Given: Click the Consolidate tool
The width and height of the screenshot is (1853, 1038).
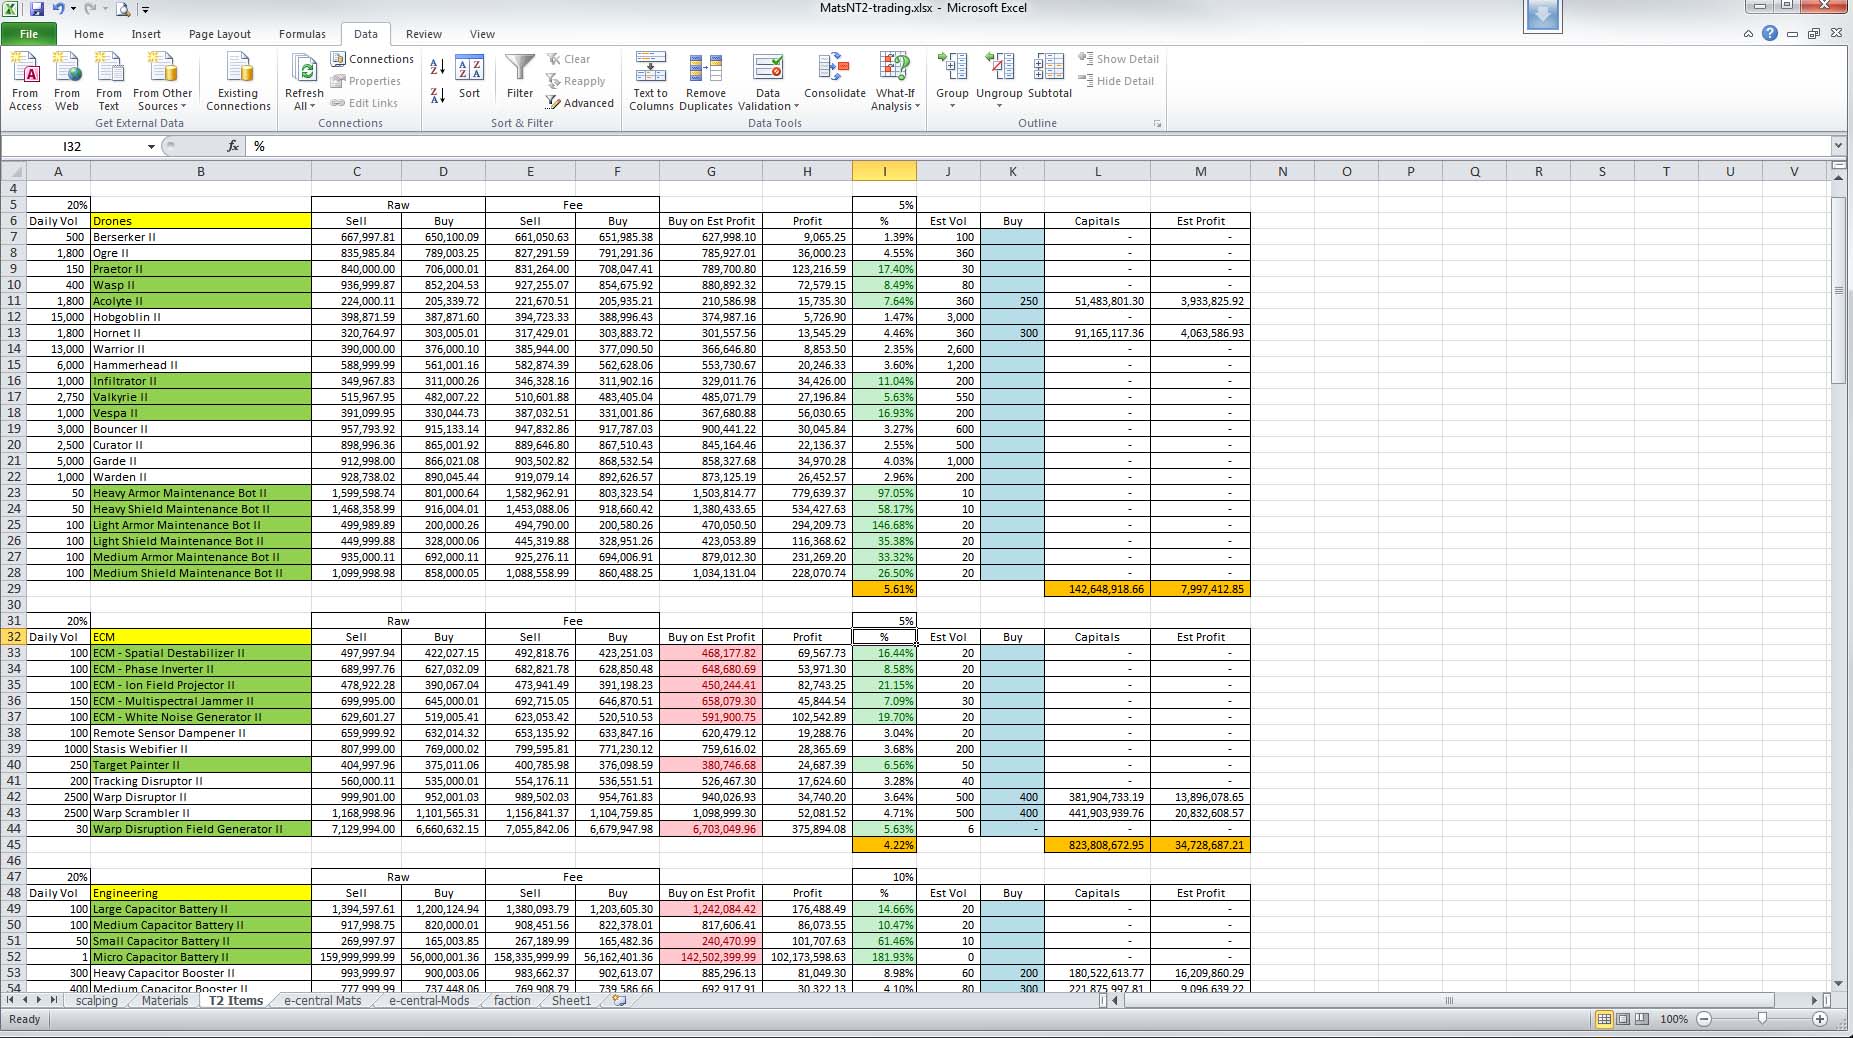Looking at the screenshot, I should click(834, 78).
